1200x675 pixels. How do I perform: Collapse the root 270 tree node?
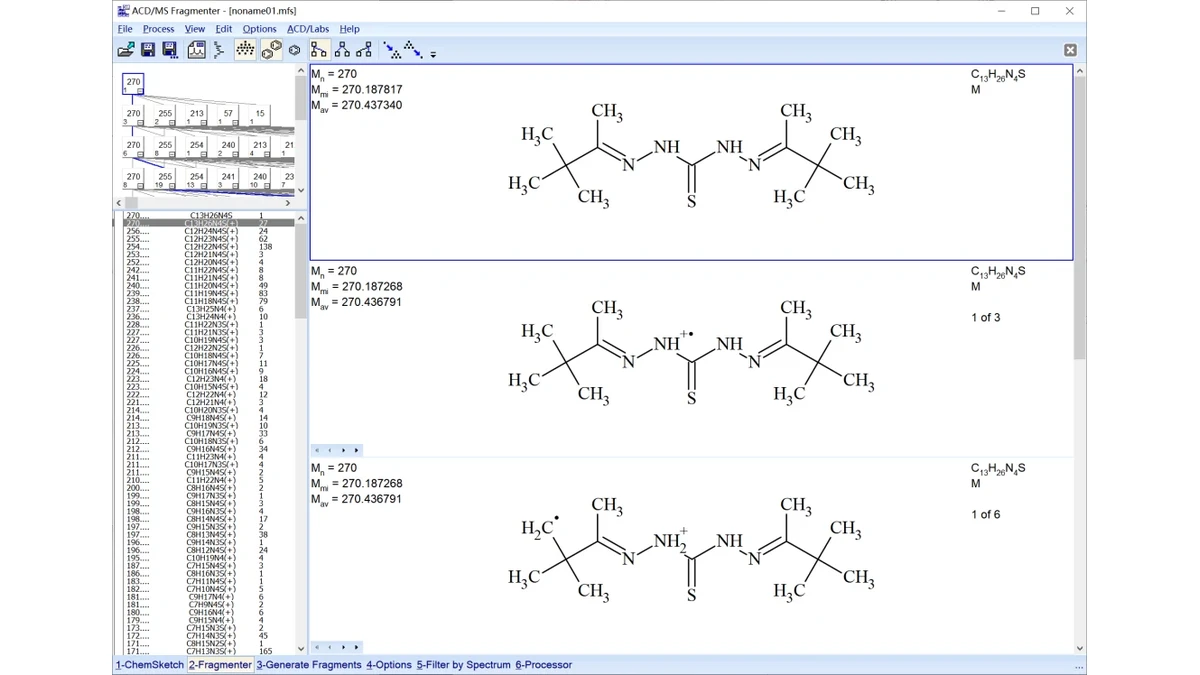click(x=140, y=91)
